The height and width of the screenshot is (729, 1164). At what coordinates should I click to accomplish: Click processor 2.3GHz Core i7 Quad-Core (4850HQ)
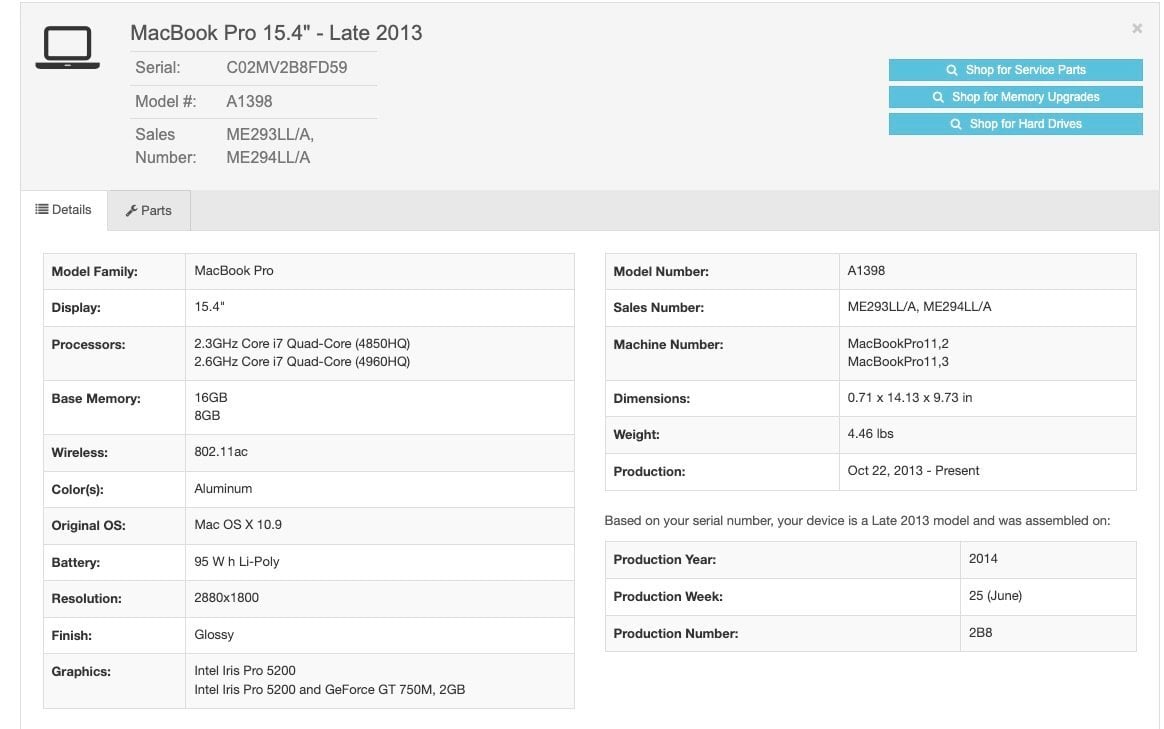(x=302, y=344)
